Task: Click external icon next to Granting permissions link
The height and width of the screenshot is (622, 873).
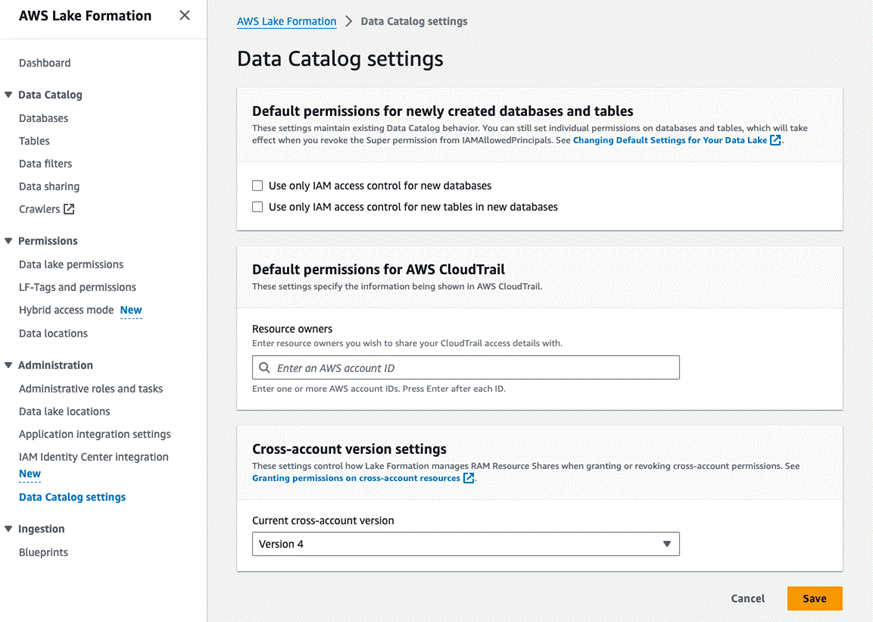Action: coord(469,479)
